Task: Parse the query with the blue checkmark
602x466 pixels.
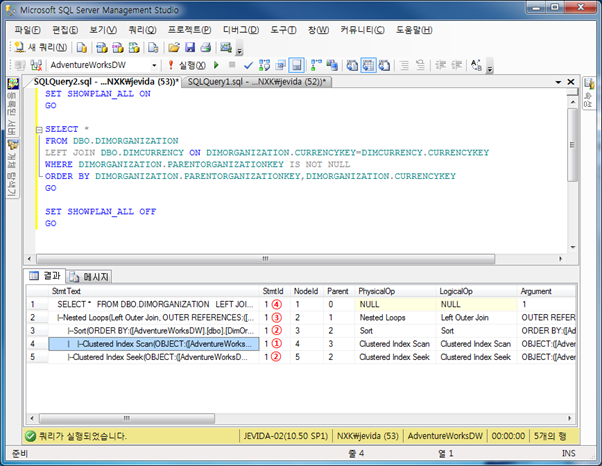Action: (x=248, y=65)
